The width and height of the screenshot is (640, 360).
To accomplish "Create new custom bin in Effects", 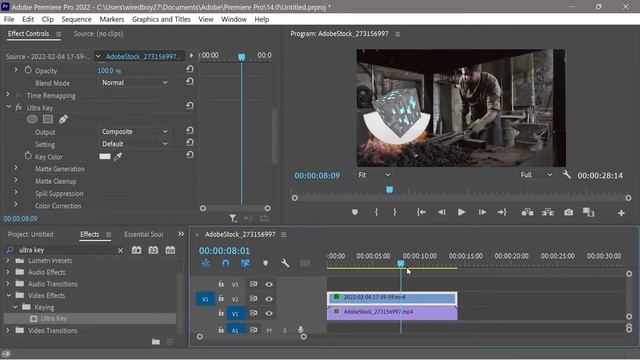I will [x=156, y=341].
